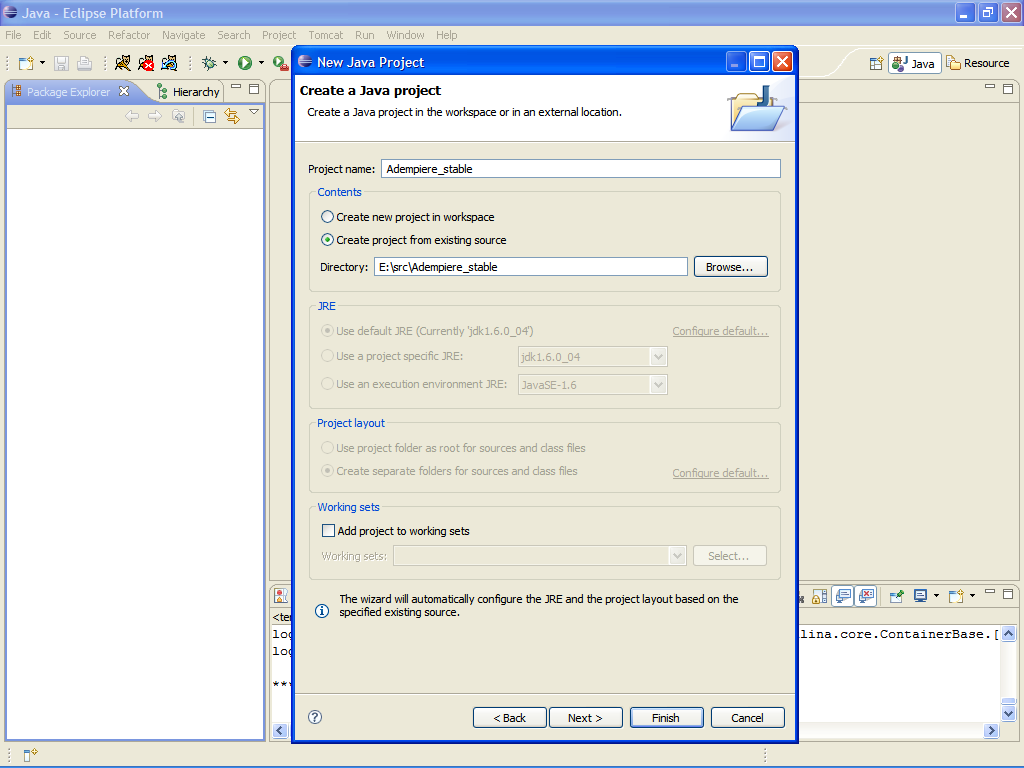The width and height of the screenshot is (1024, 768).
Task: Click the Back arrow in Package Explorer toolbar
Action: click(132, 116)
